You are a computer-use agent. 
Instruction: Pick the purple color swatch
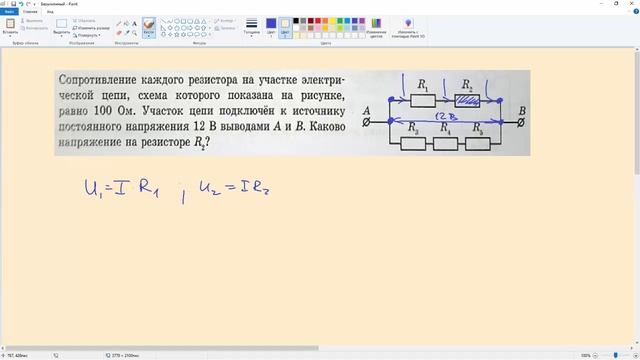tap(362, 21)
